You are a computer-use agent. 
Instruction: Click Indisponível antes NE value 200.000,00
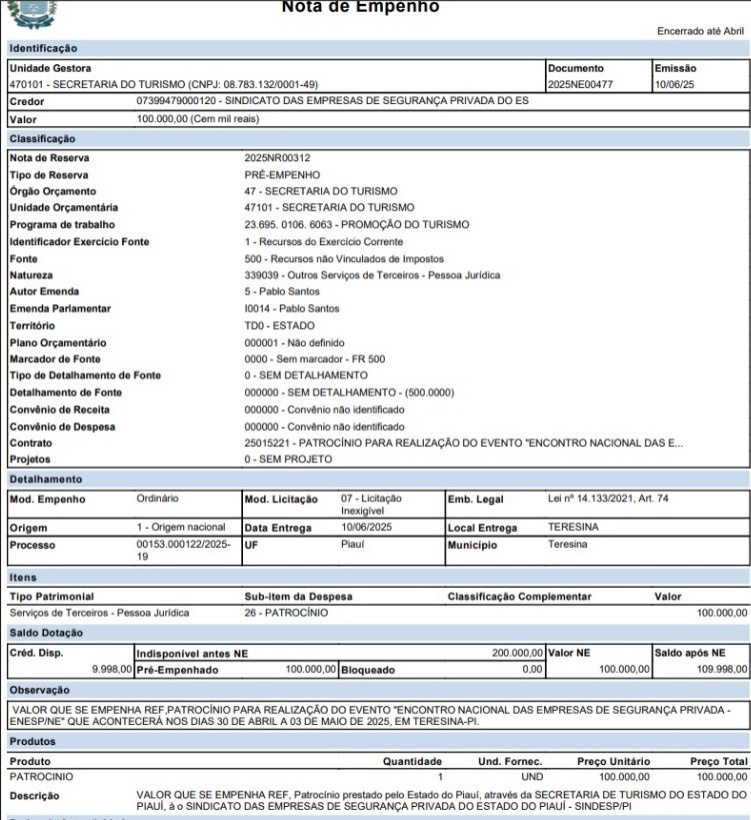coord(517,653)
